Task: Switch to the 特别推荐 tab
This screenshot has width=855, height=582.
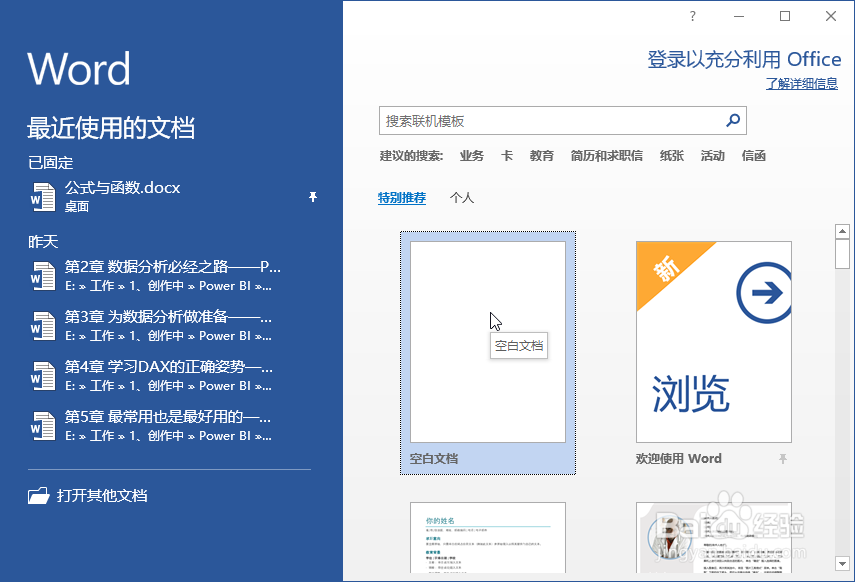Action: (x=402, y=197)
